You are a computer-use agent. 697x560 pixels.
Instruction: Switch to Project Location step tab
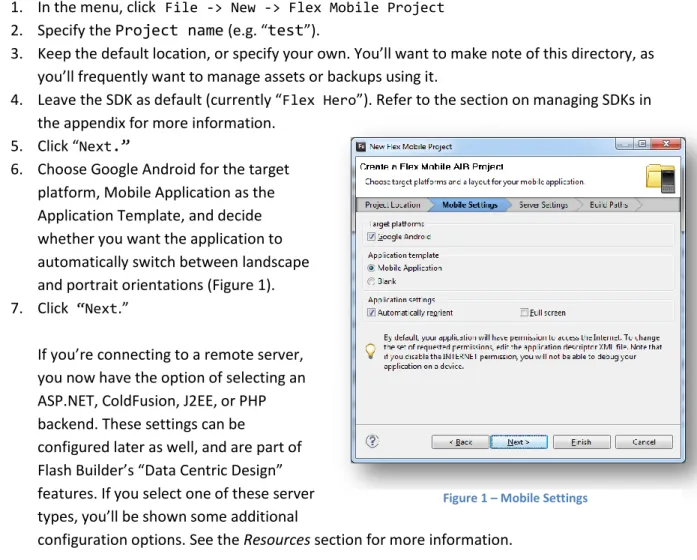pos(393,205)
